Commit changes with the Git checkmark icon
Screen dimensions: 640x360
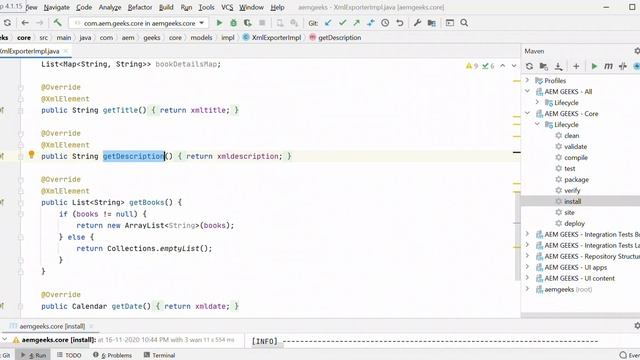342,23
